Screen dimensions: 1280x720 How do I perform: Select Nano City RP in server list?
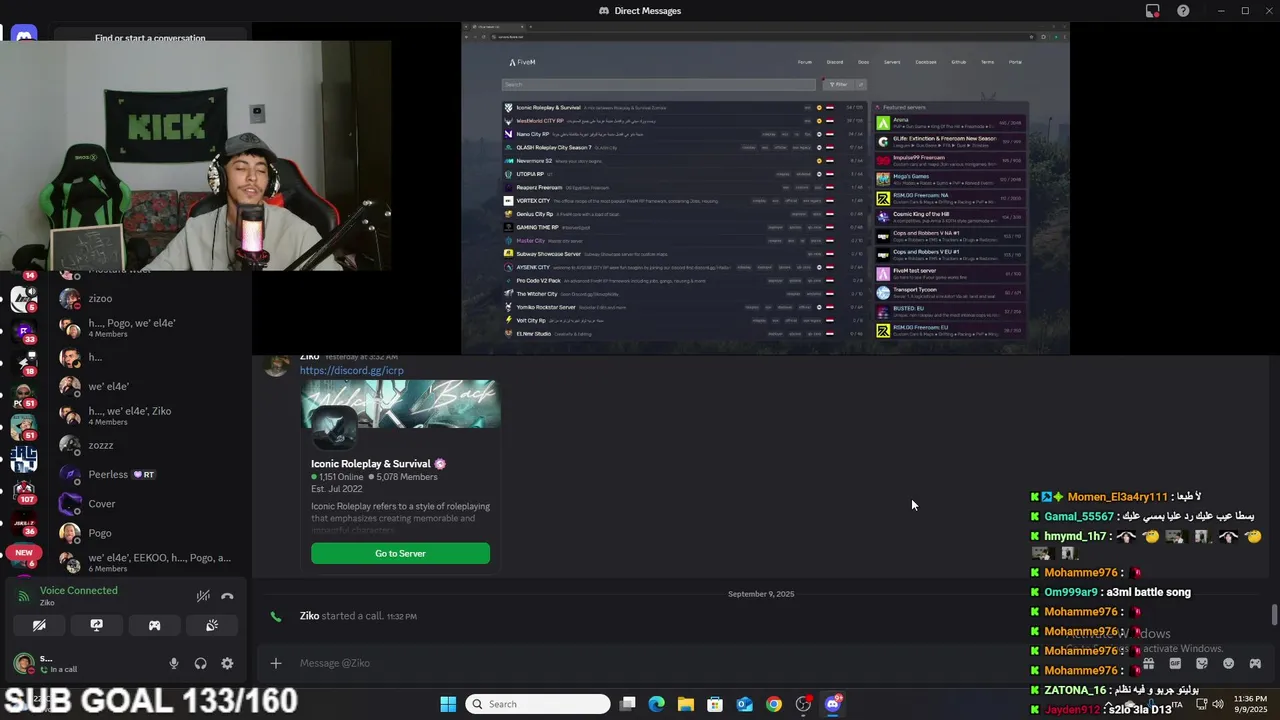[x=685, y=134]
